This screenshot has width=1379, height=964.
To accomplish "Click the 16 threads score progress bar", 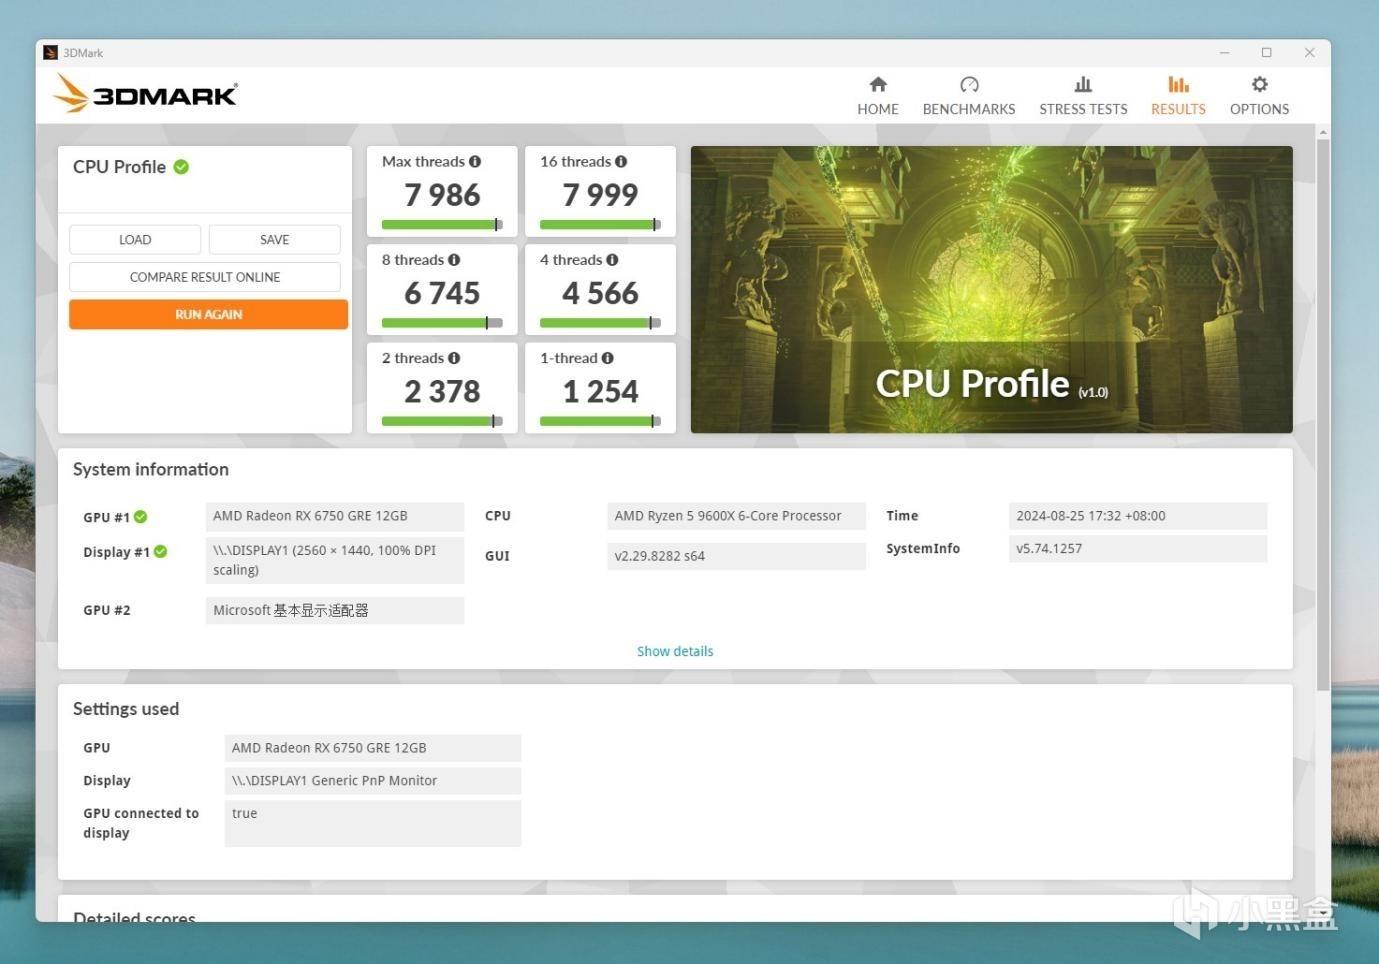I will 600,225.
